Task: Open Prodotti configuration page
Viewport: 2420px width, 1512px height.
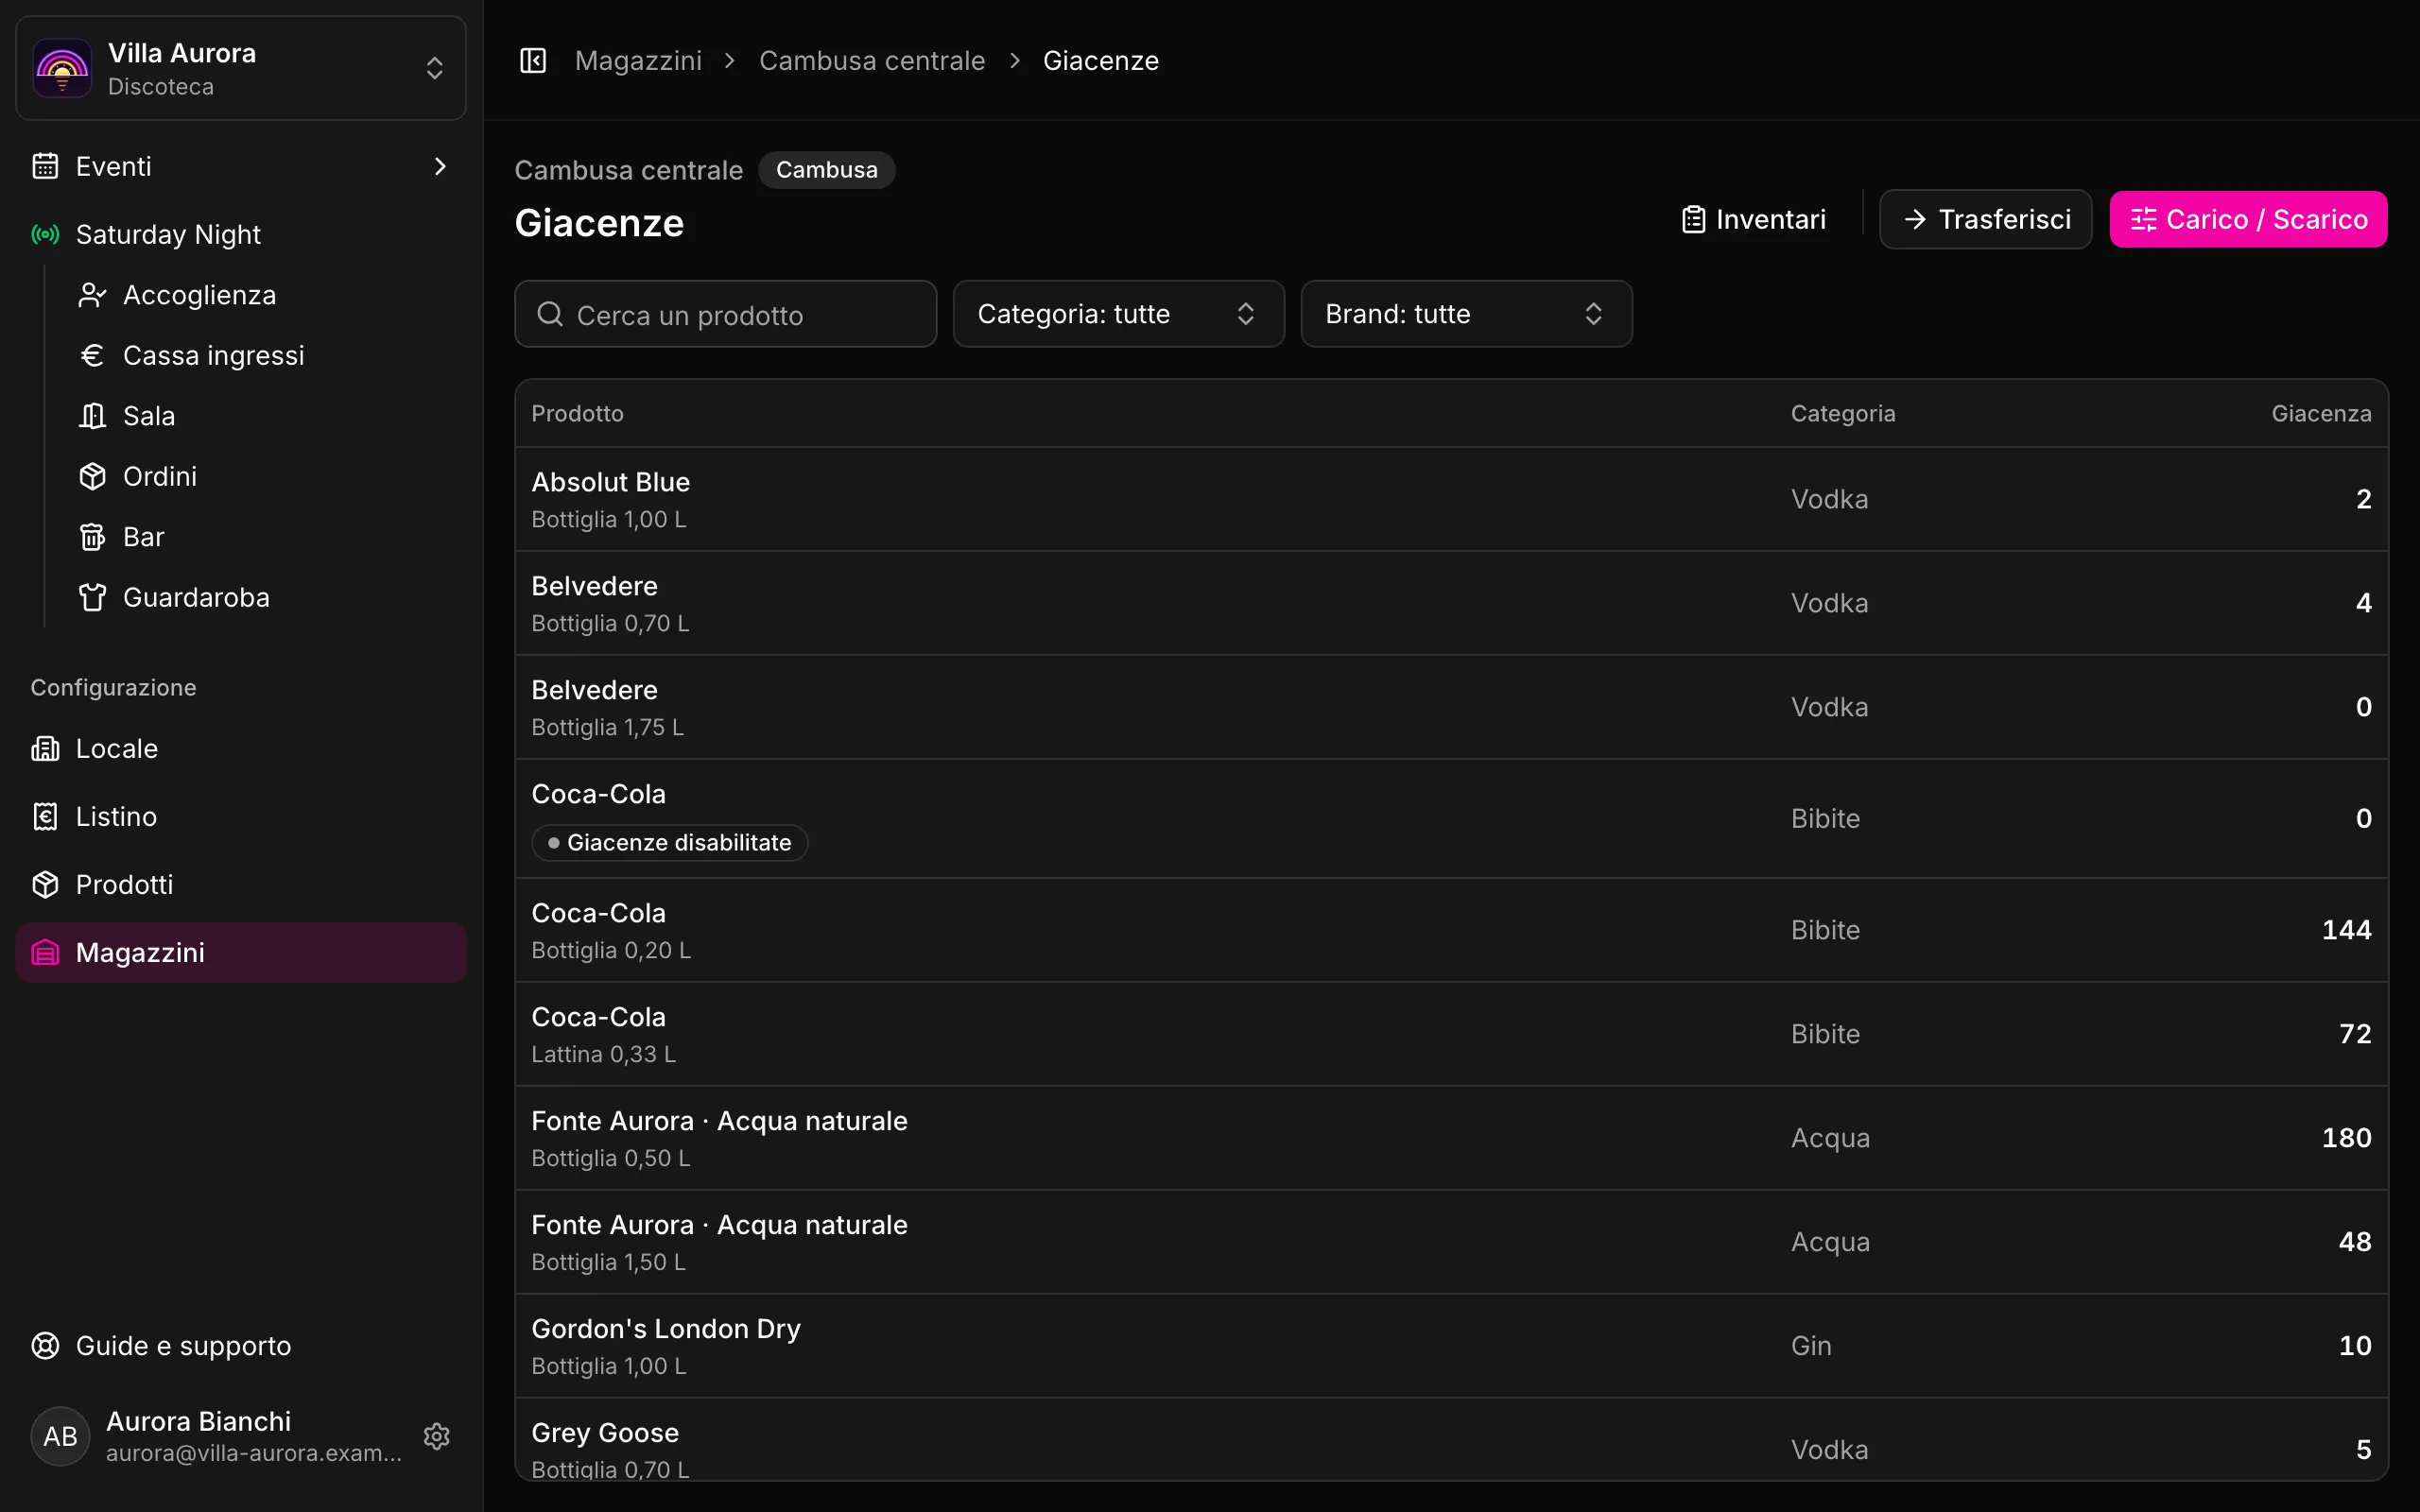Action: (x=241, y=884)
